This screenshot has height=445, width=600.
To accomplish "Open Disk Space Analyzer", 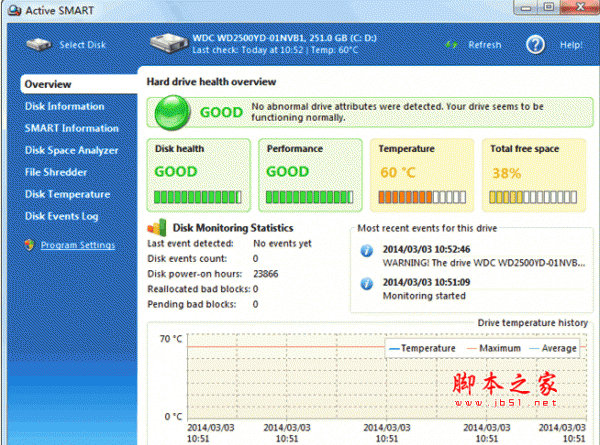I will click(72, 150).
